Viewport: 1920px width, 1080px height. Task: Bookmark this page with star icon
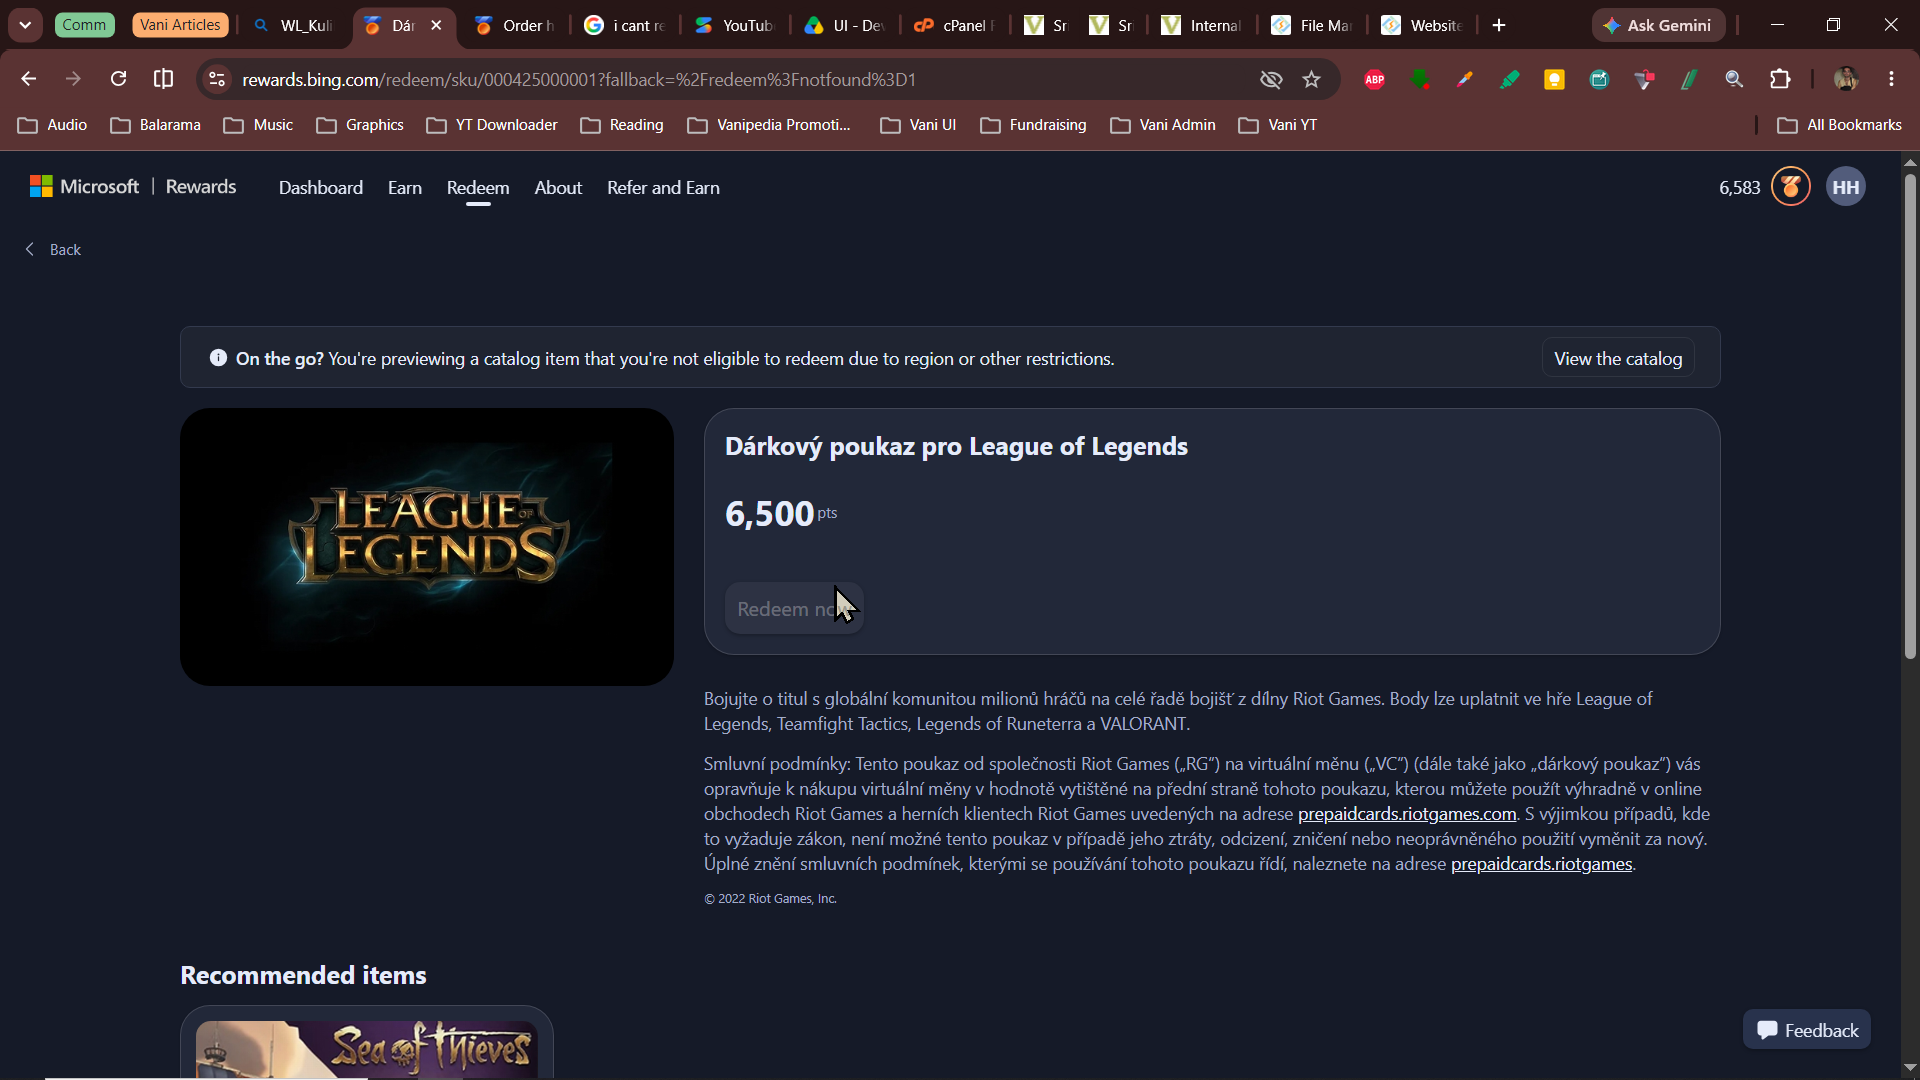[x=1312, y=79]
